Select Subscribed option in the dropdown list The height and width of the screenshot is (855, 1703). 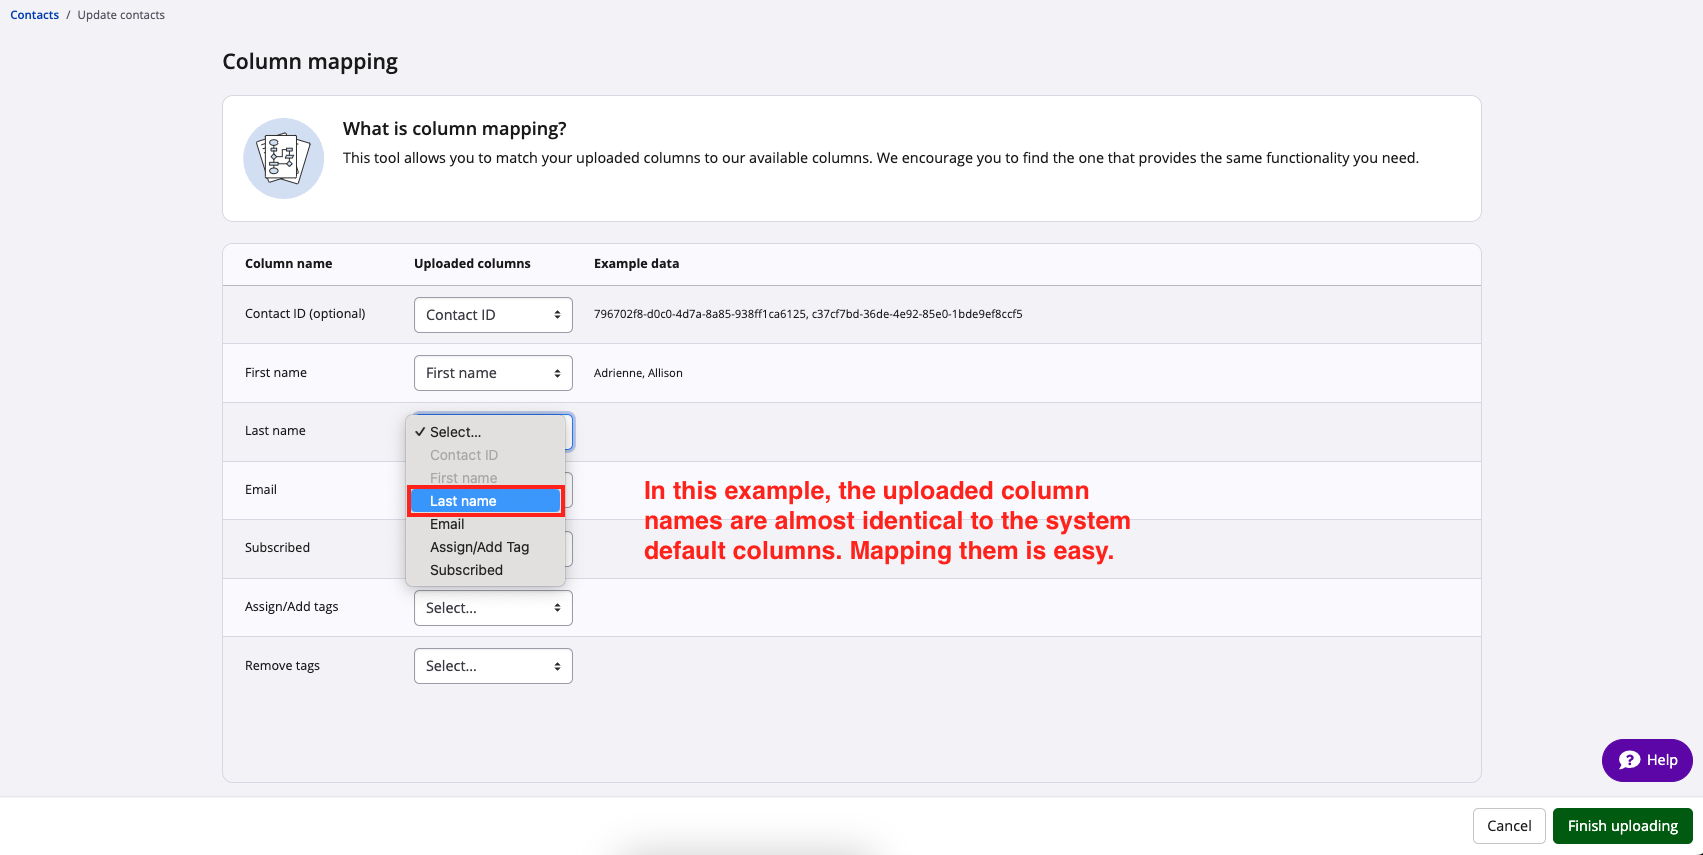tap(466, 570)
